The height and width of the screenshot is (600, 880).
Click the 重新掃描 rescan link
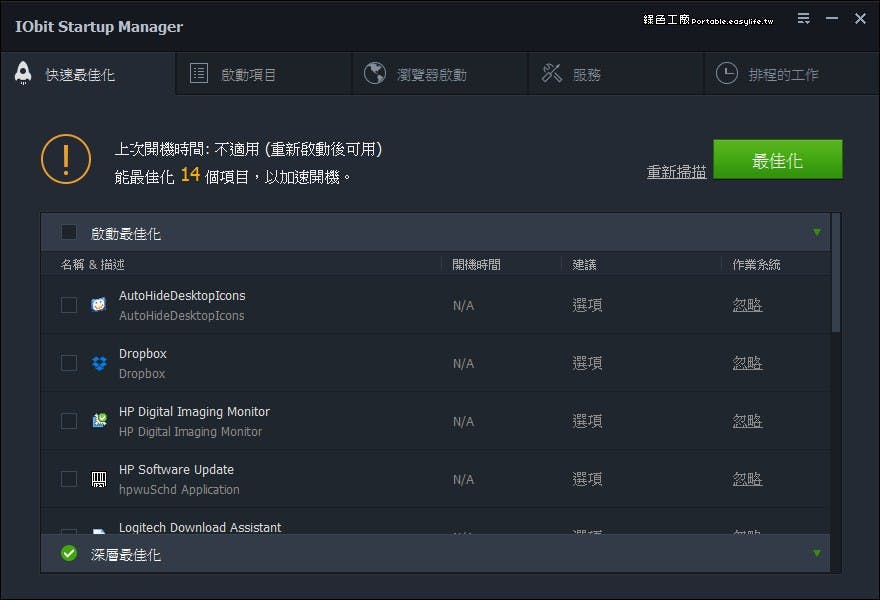676,172
